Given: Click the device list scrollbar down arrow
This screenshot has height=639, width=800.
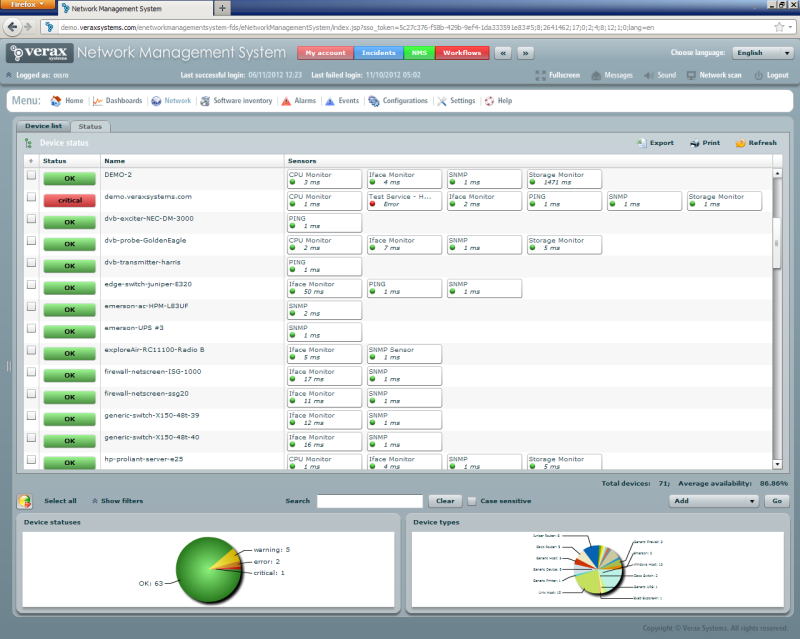Looking at the screenshot, I should point(777,464).
